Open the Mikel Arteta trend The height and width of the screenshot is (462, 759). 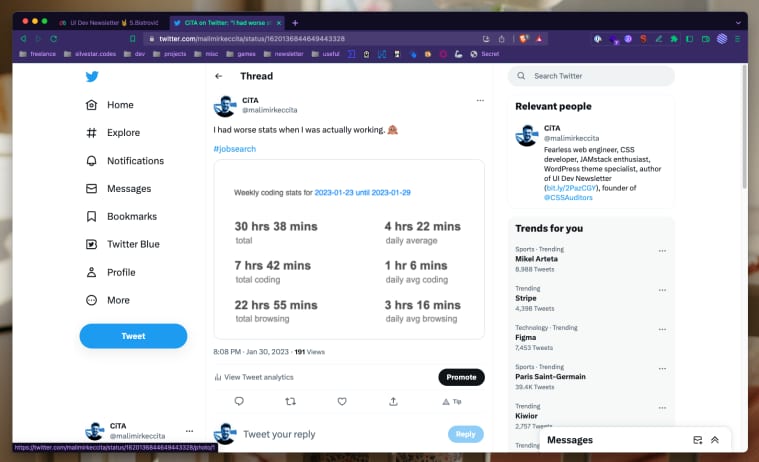pyautogui.click(x=536, y=259)
